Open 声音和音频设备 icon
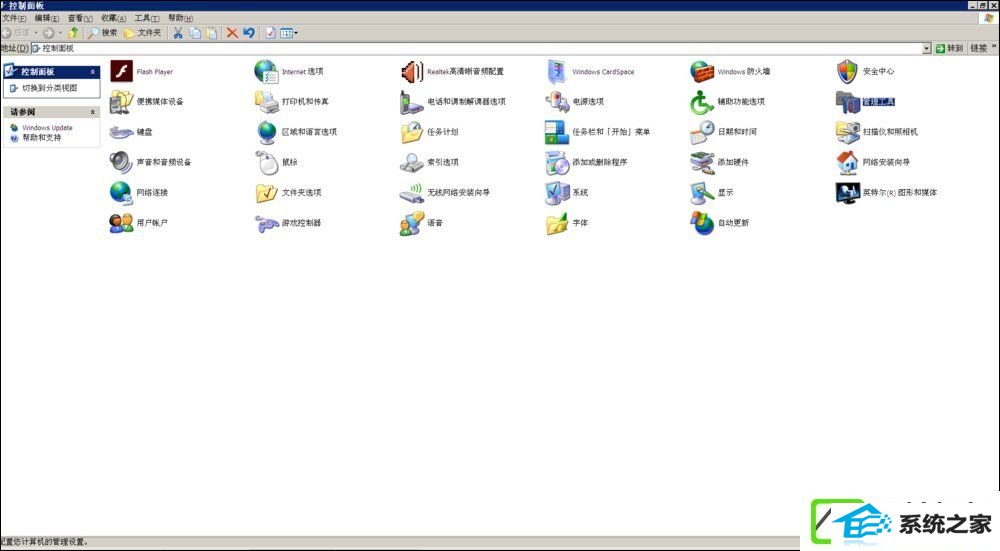1000x551 pixels. 121,162
